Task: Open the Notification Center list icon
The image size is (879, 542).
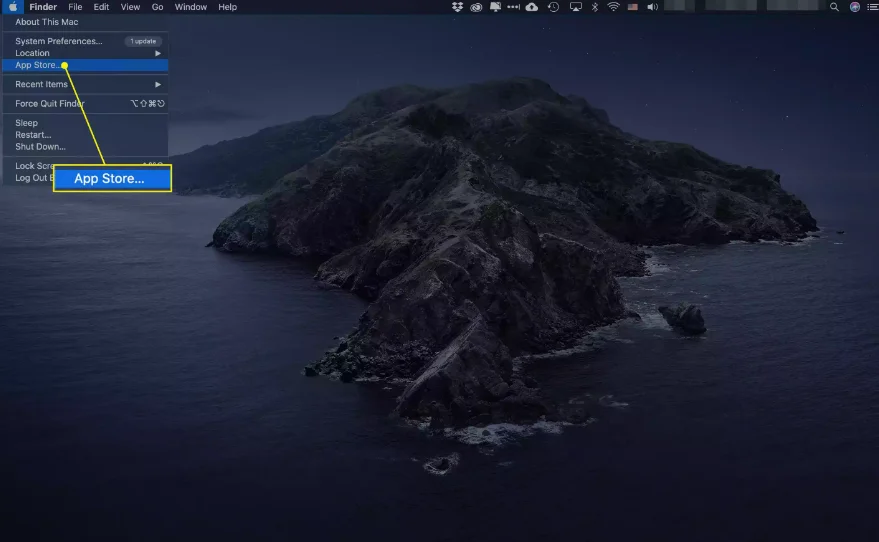Action: (x=872, y=7)
